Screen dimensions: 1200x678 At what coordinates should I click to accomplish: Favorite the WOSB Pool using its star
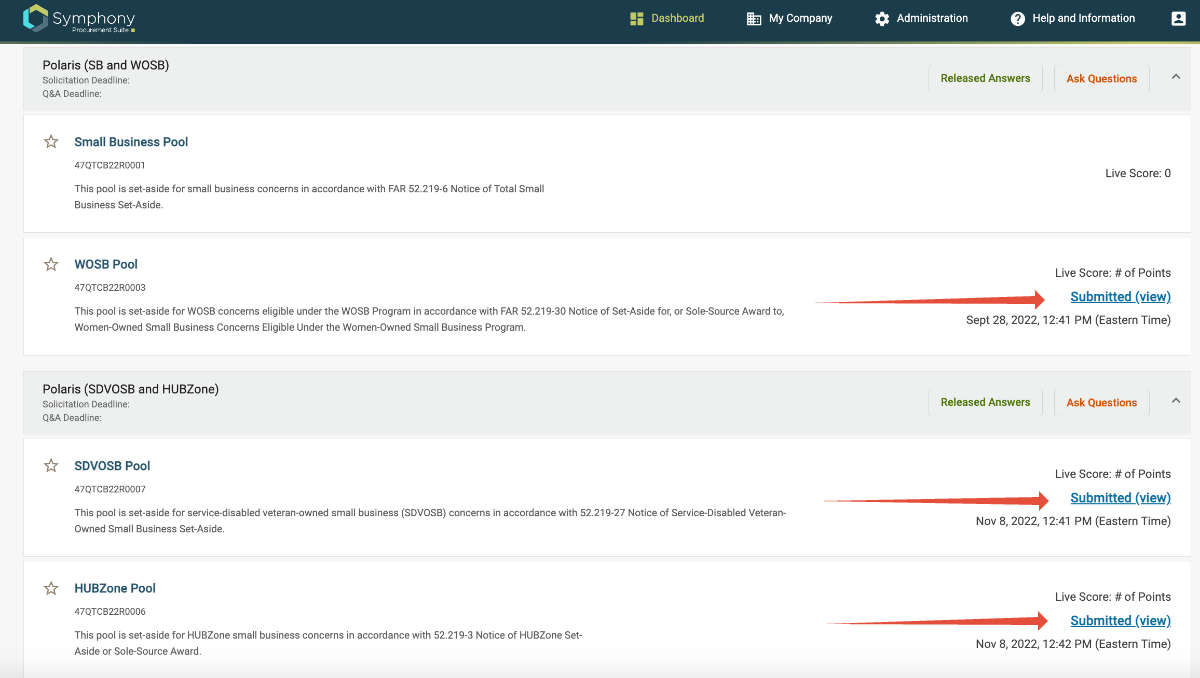pyautogui.click(x=51, y=263)
